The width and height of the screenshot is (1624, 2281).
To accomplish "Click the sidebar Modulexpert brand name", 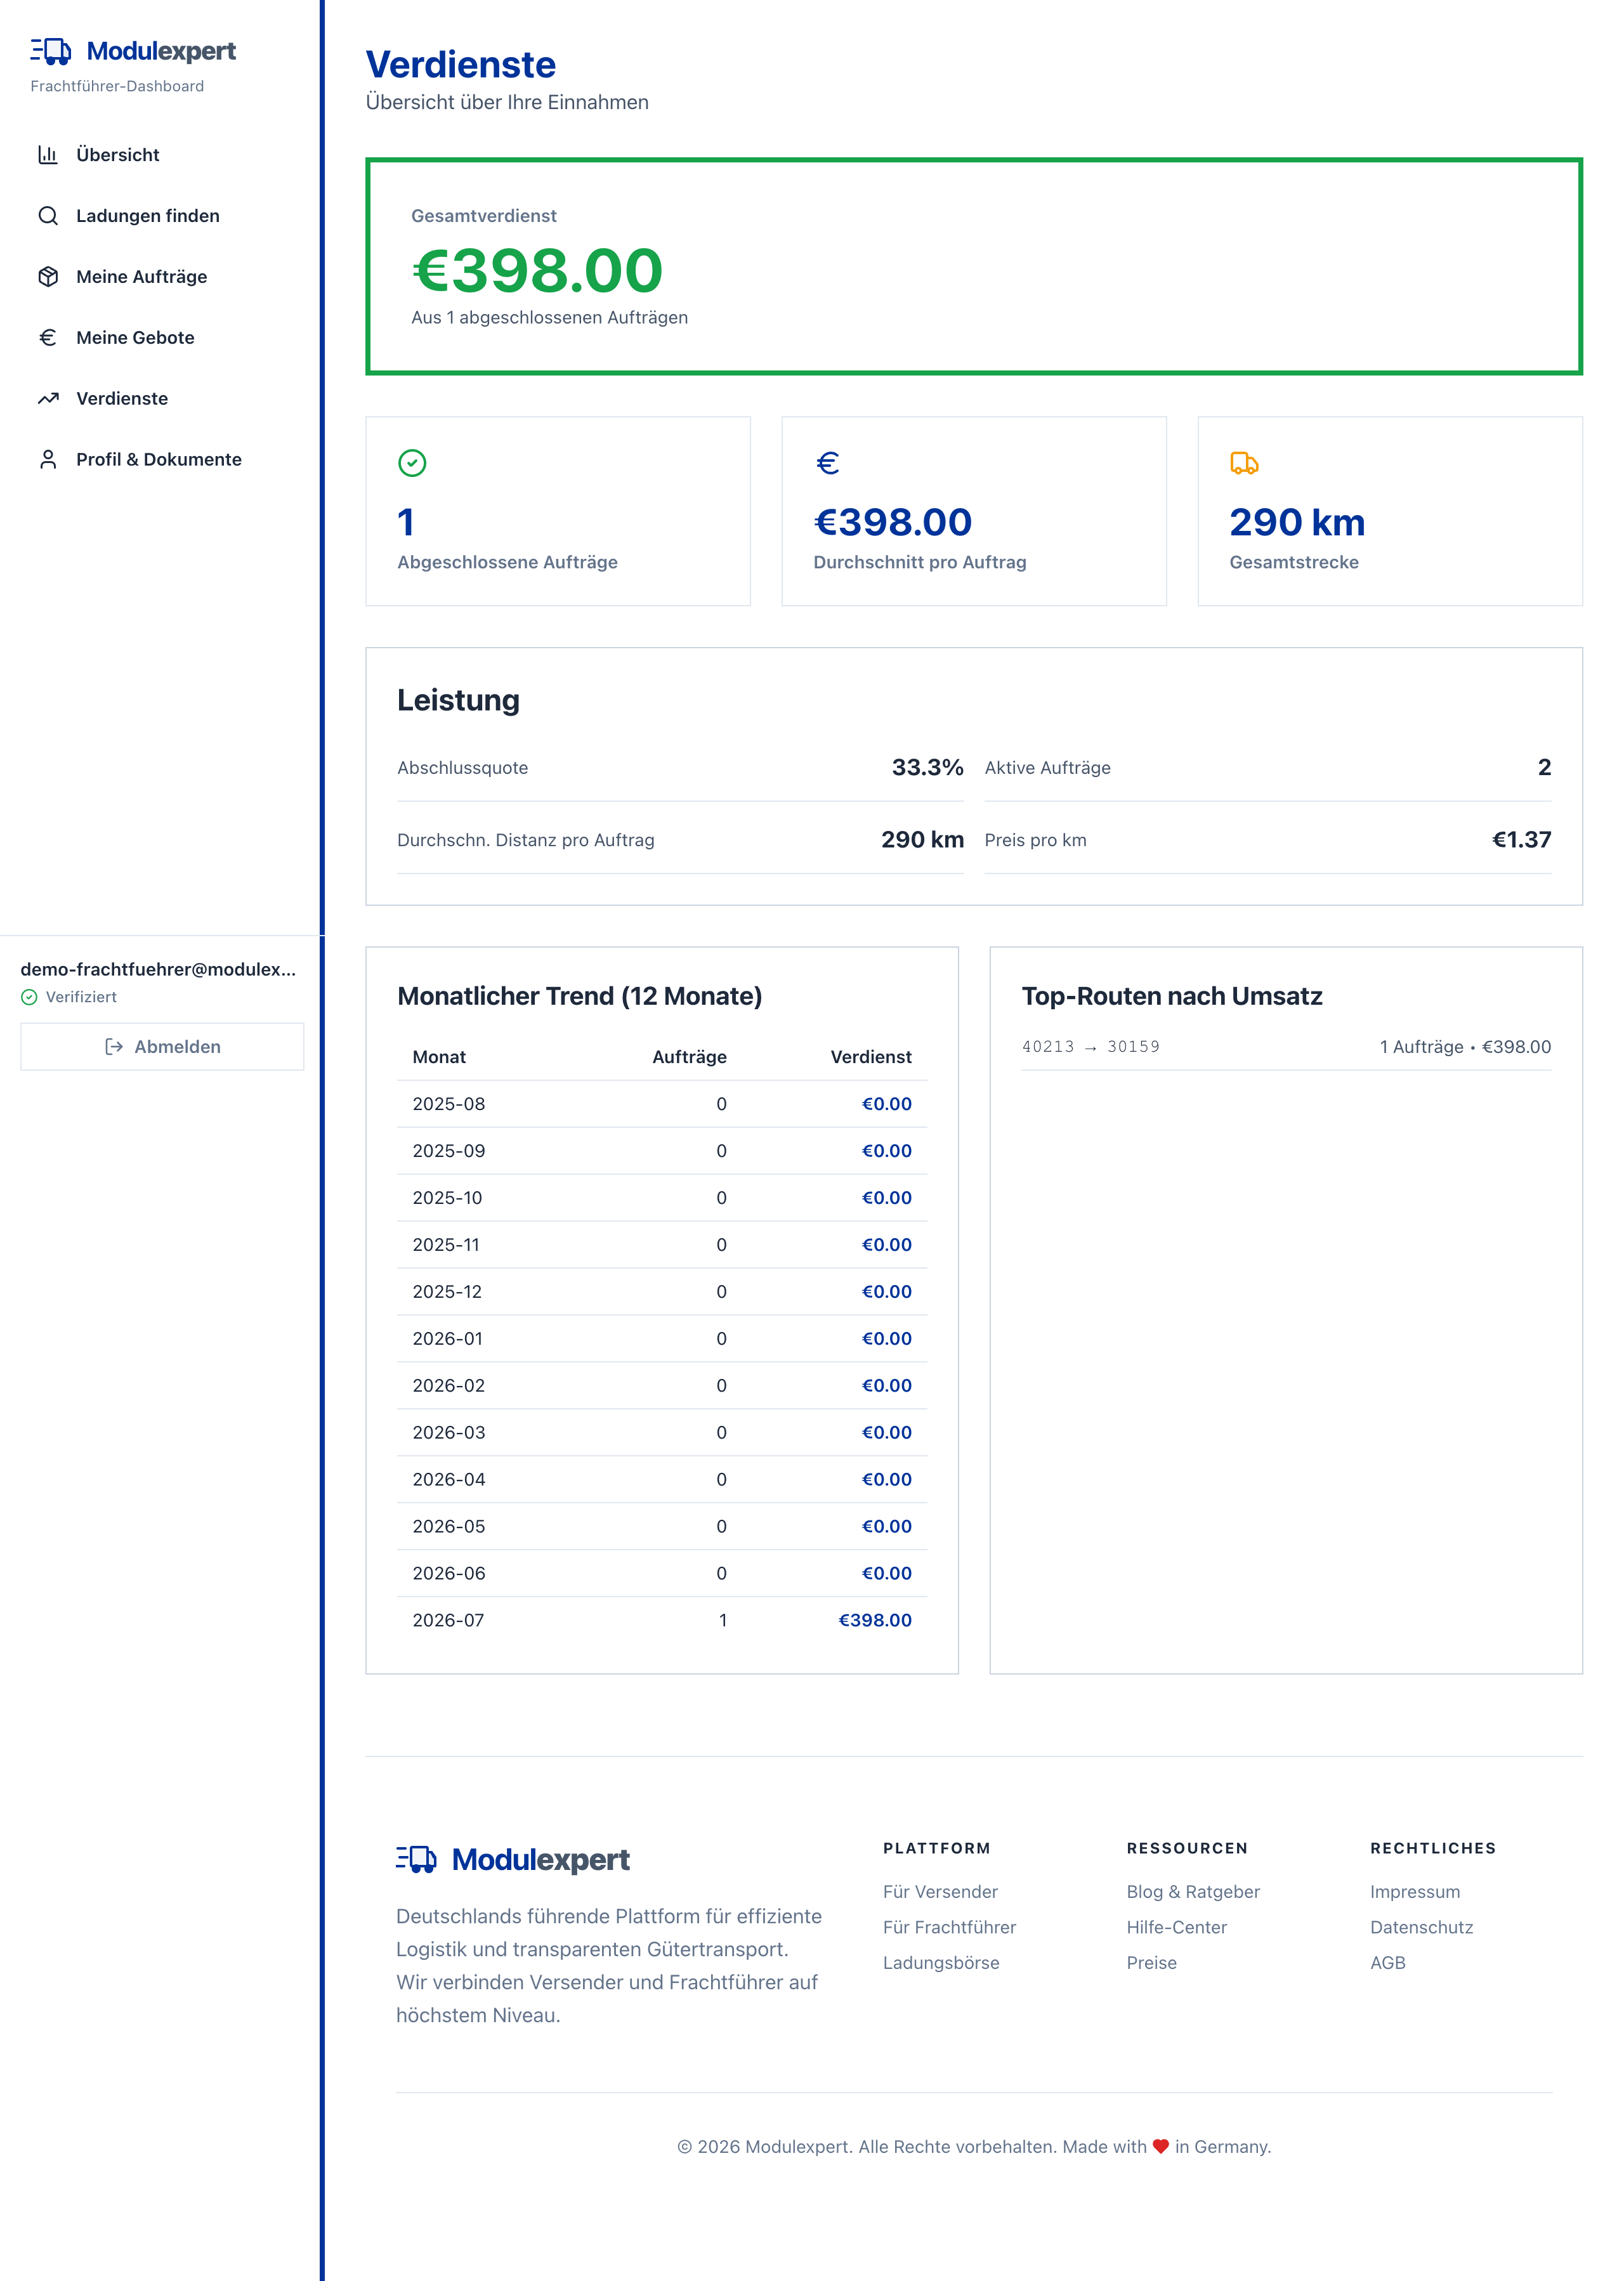I will 161,51.
